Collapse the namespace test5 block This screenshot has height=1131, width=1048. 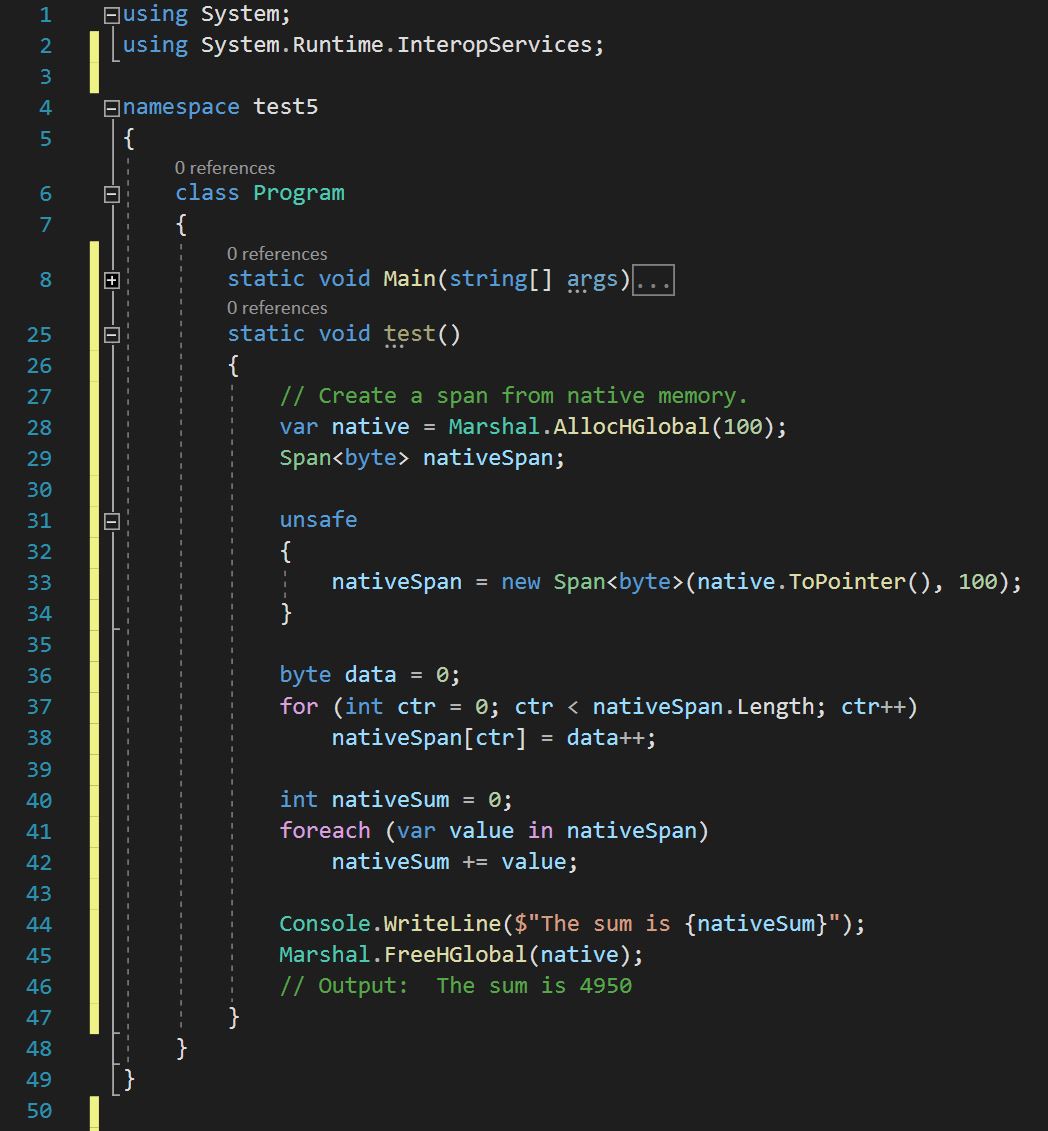pos(112,108)
